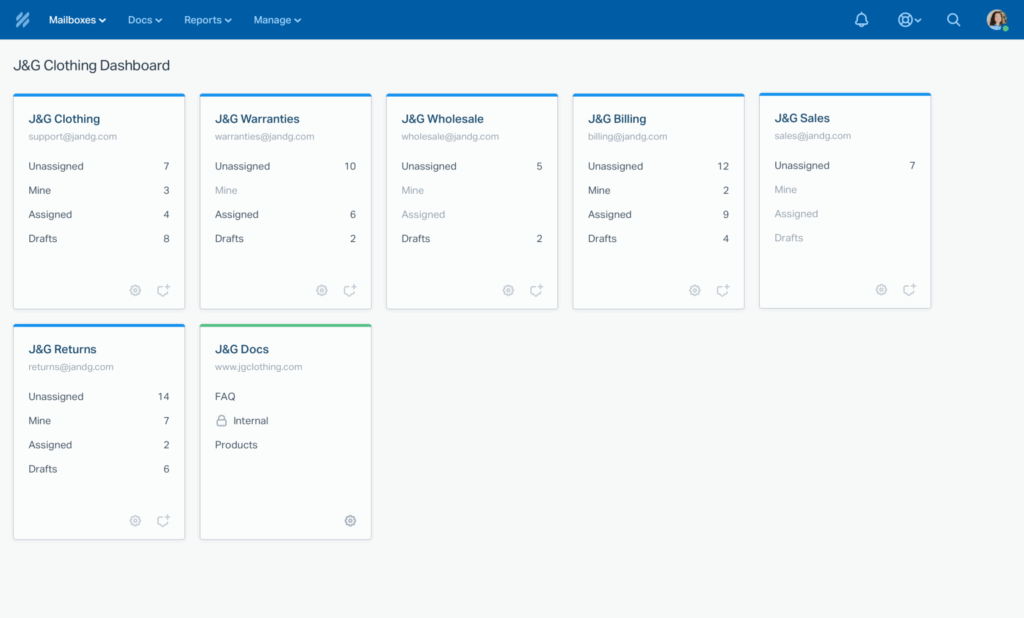Open settings gear on J&G Wholesale card

point(508,291)
